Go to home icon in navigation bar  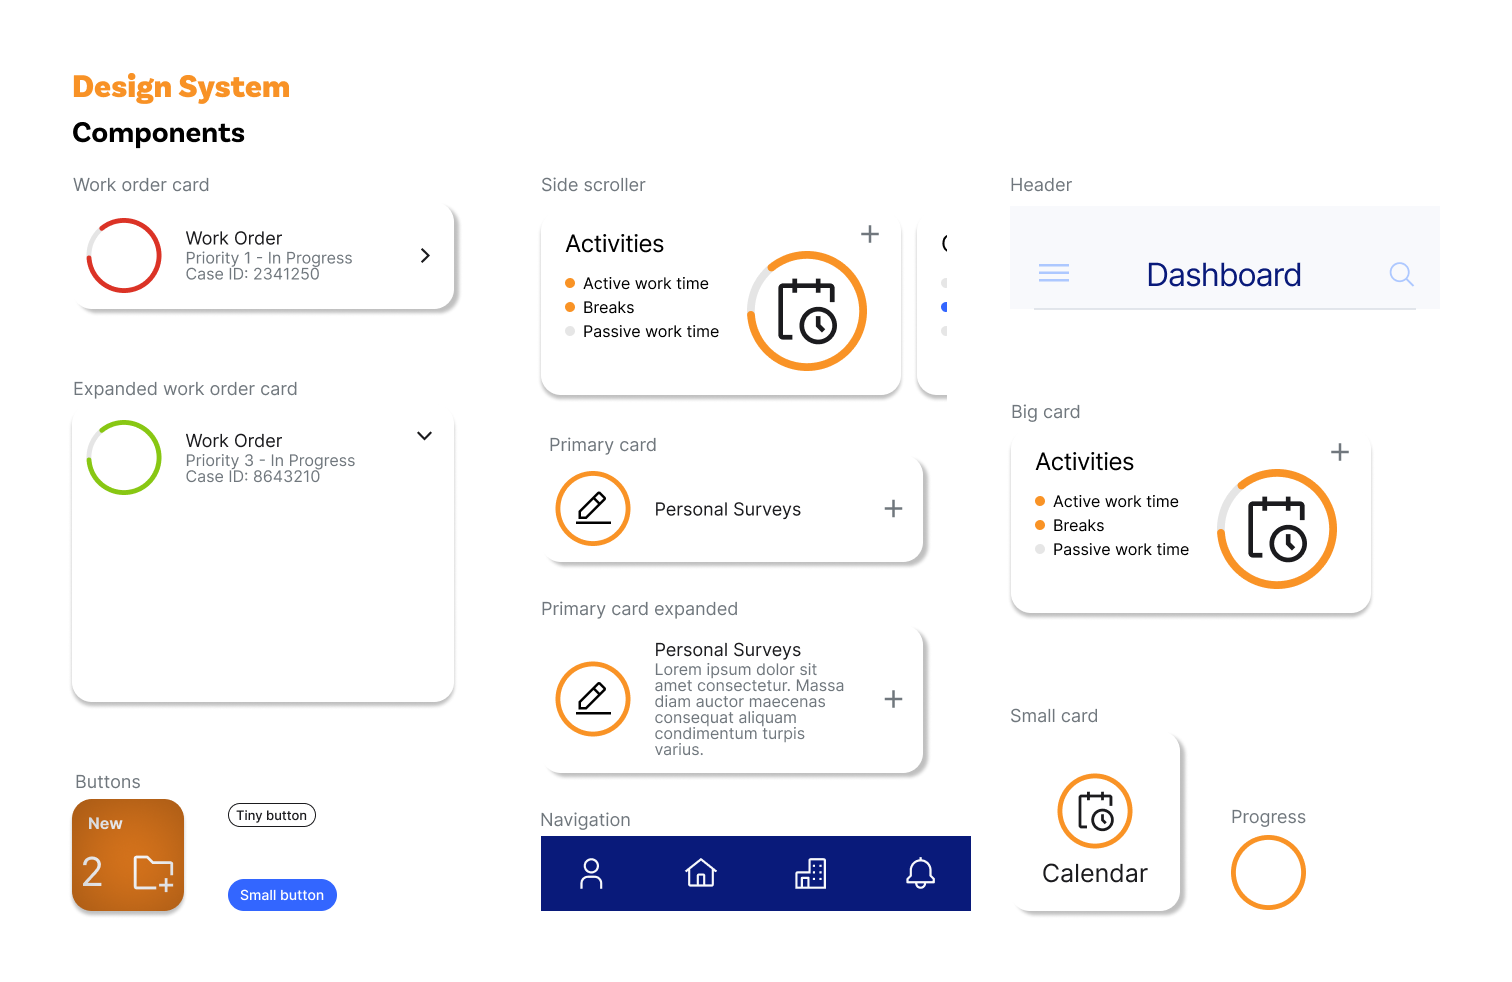coord(700,873)
